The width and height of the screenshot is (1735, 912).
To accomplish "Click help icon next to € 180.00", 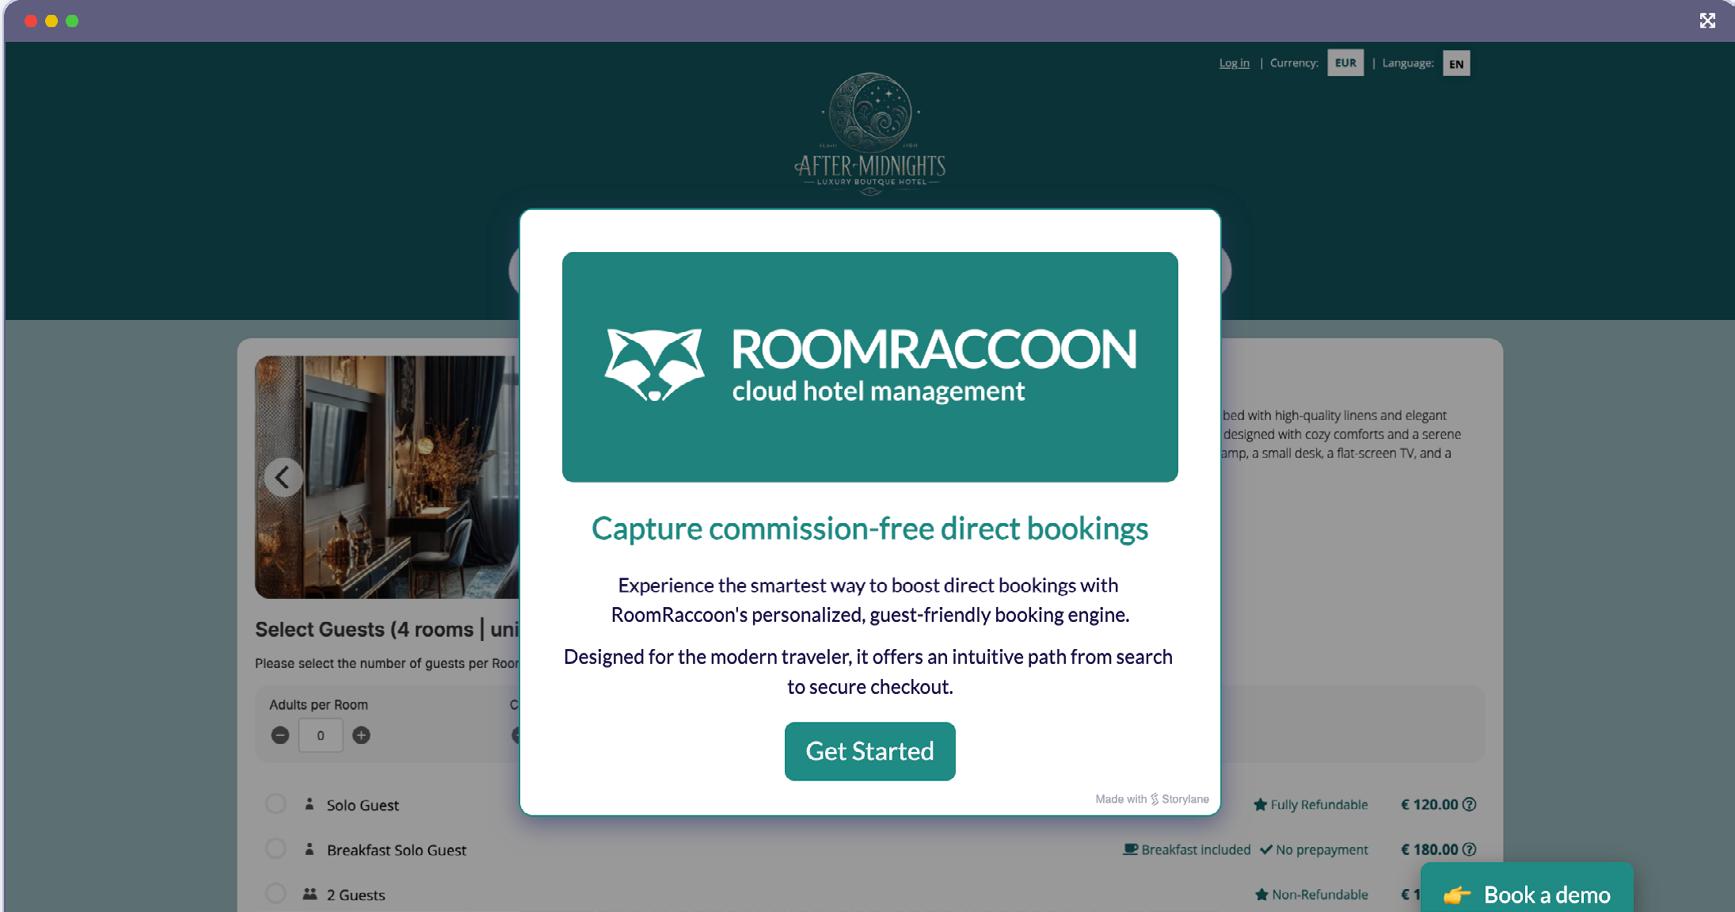I will (x=1469, y=849).
